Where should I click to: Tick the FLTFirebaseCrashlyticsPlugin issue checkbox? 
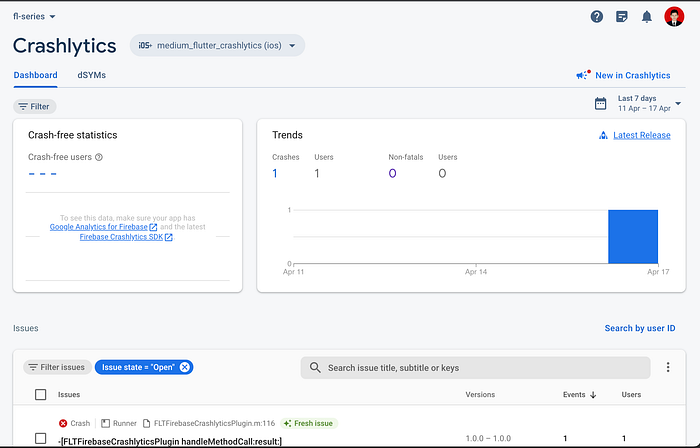pyautogui.click(x=41, y=438)
